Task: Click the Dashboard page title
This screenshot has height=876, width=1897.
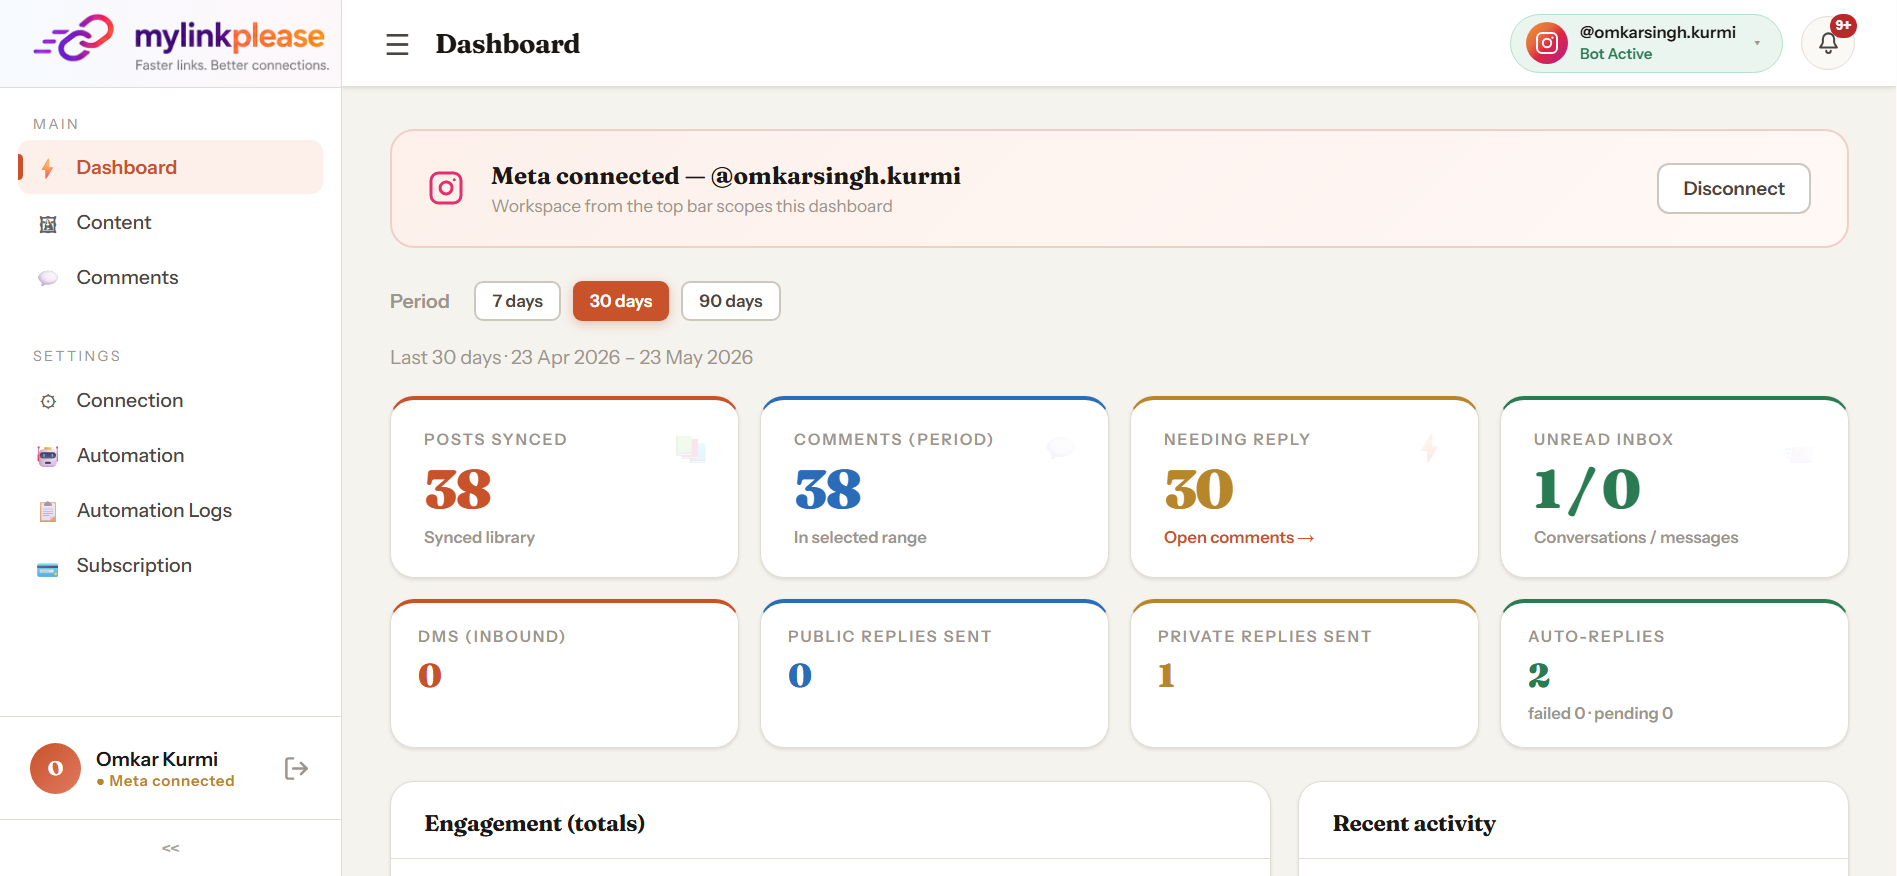Action: pos(508,44)
